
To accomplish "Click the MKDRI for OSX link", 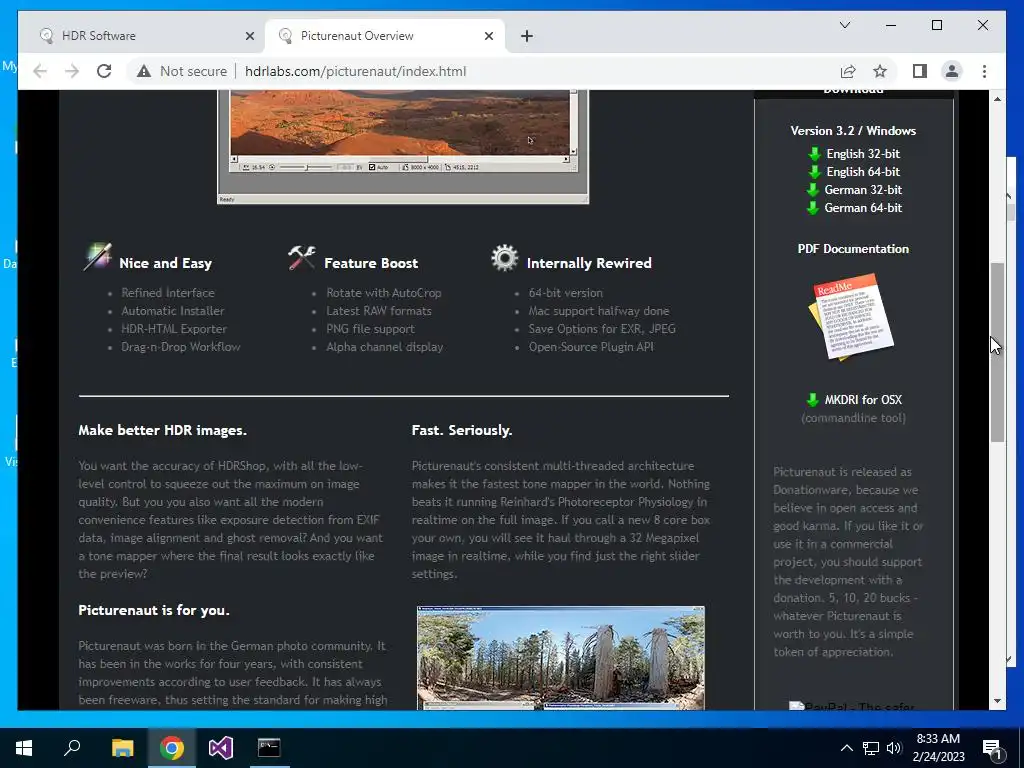I will click(863, 400).
